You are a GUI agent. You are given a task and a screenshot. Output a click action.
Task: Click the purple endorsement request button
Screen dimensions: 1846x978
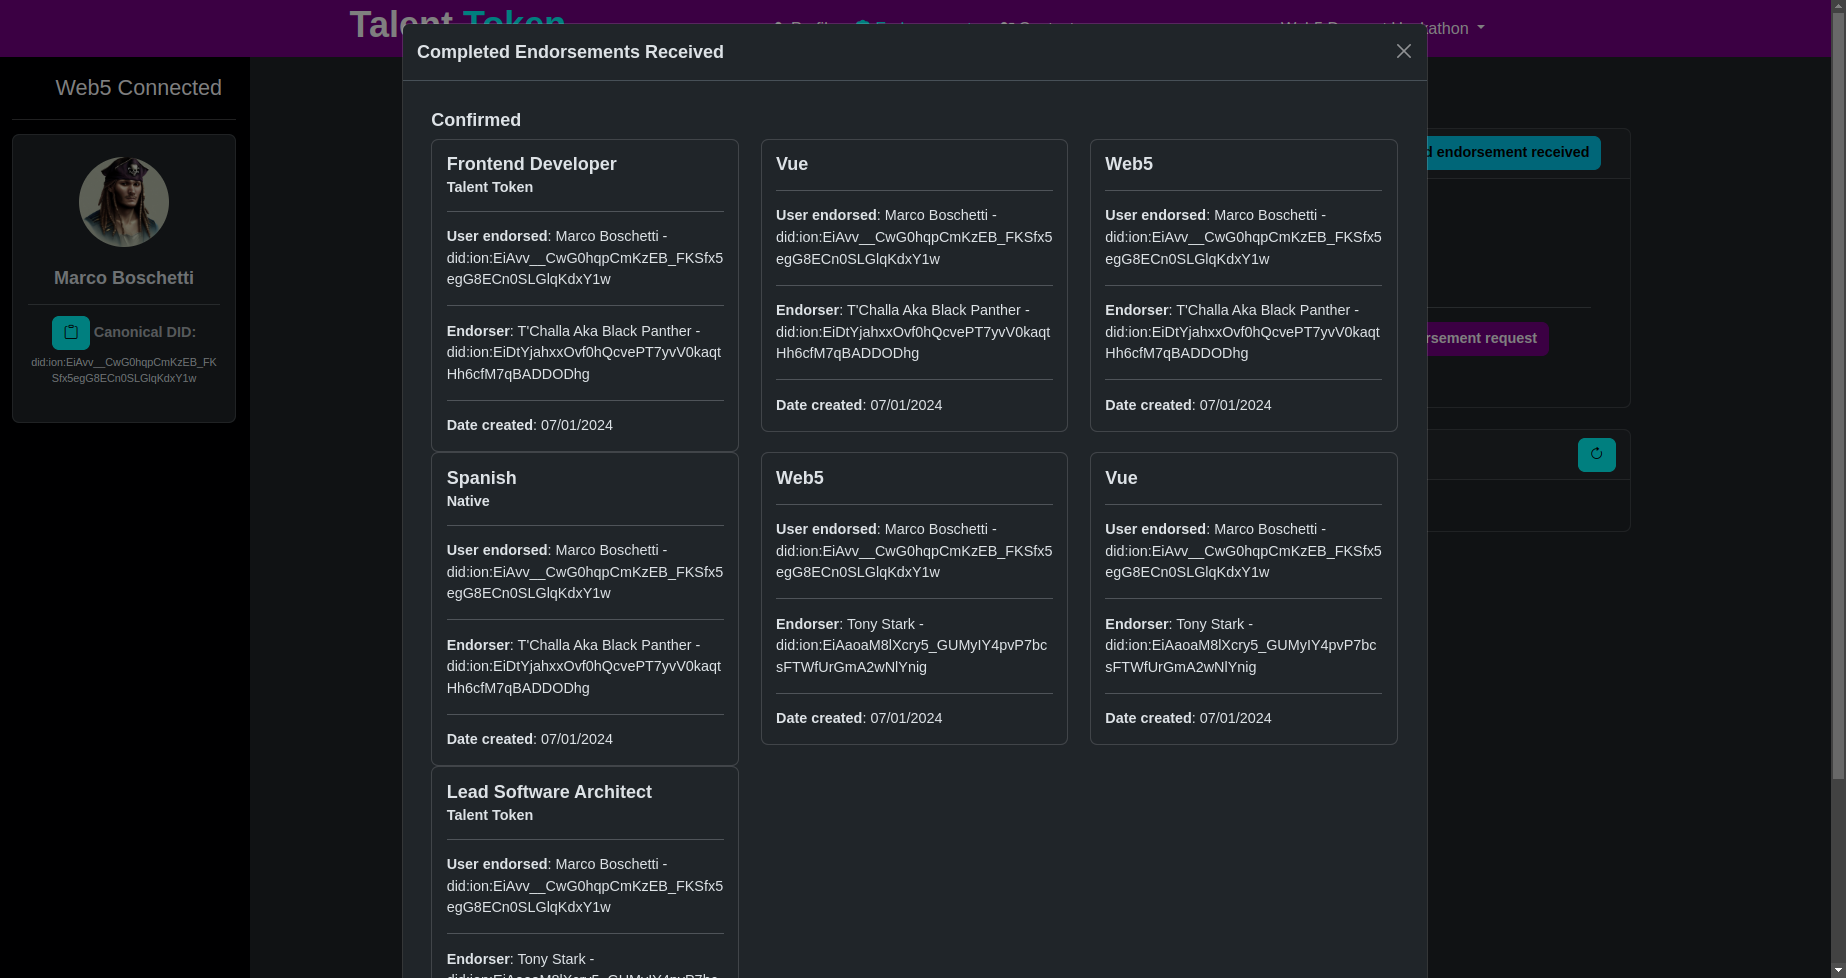pyautogui.click(x=1488, y=339)
